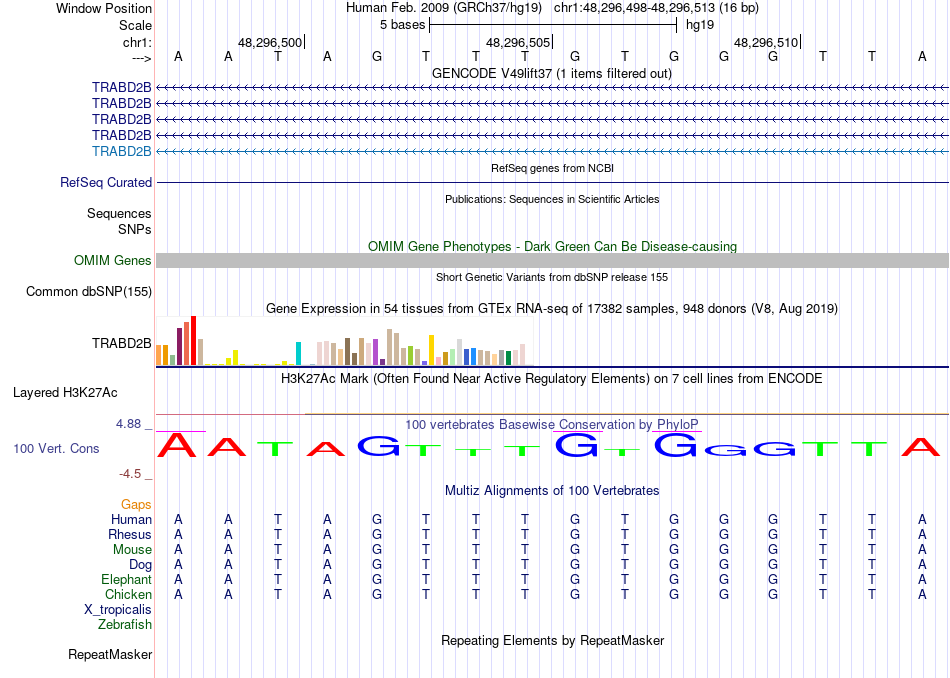Click the 5 bases scale bar label
950x678 pixels.
click(x=402, y=25)
